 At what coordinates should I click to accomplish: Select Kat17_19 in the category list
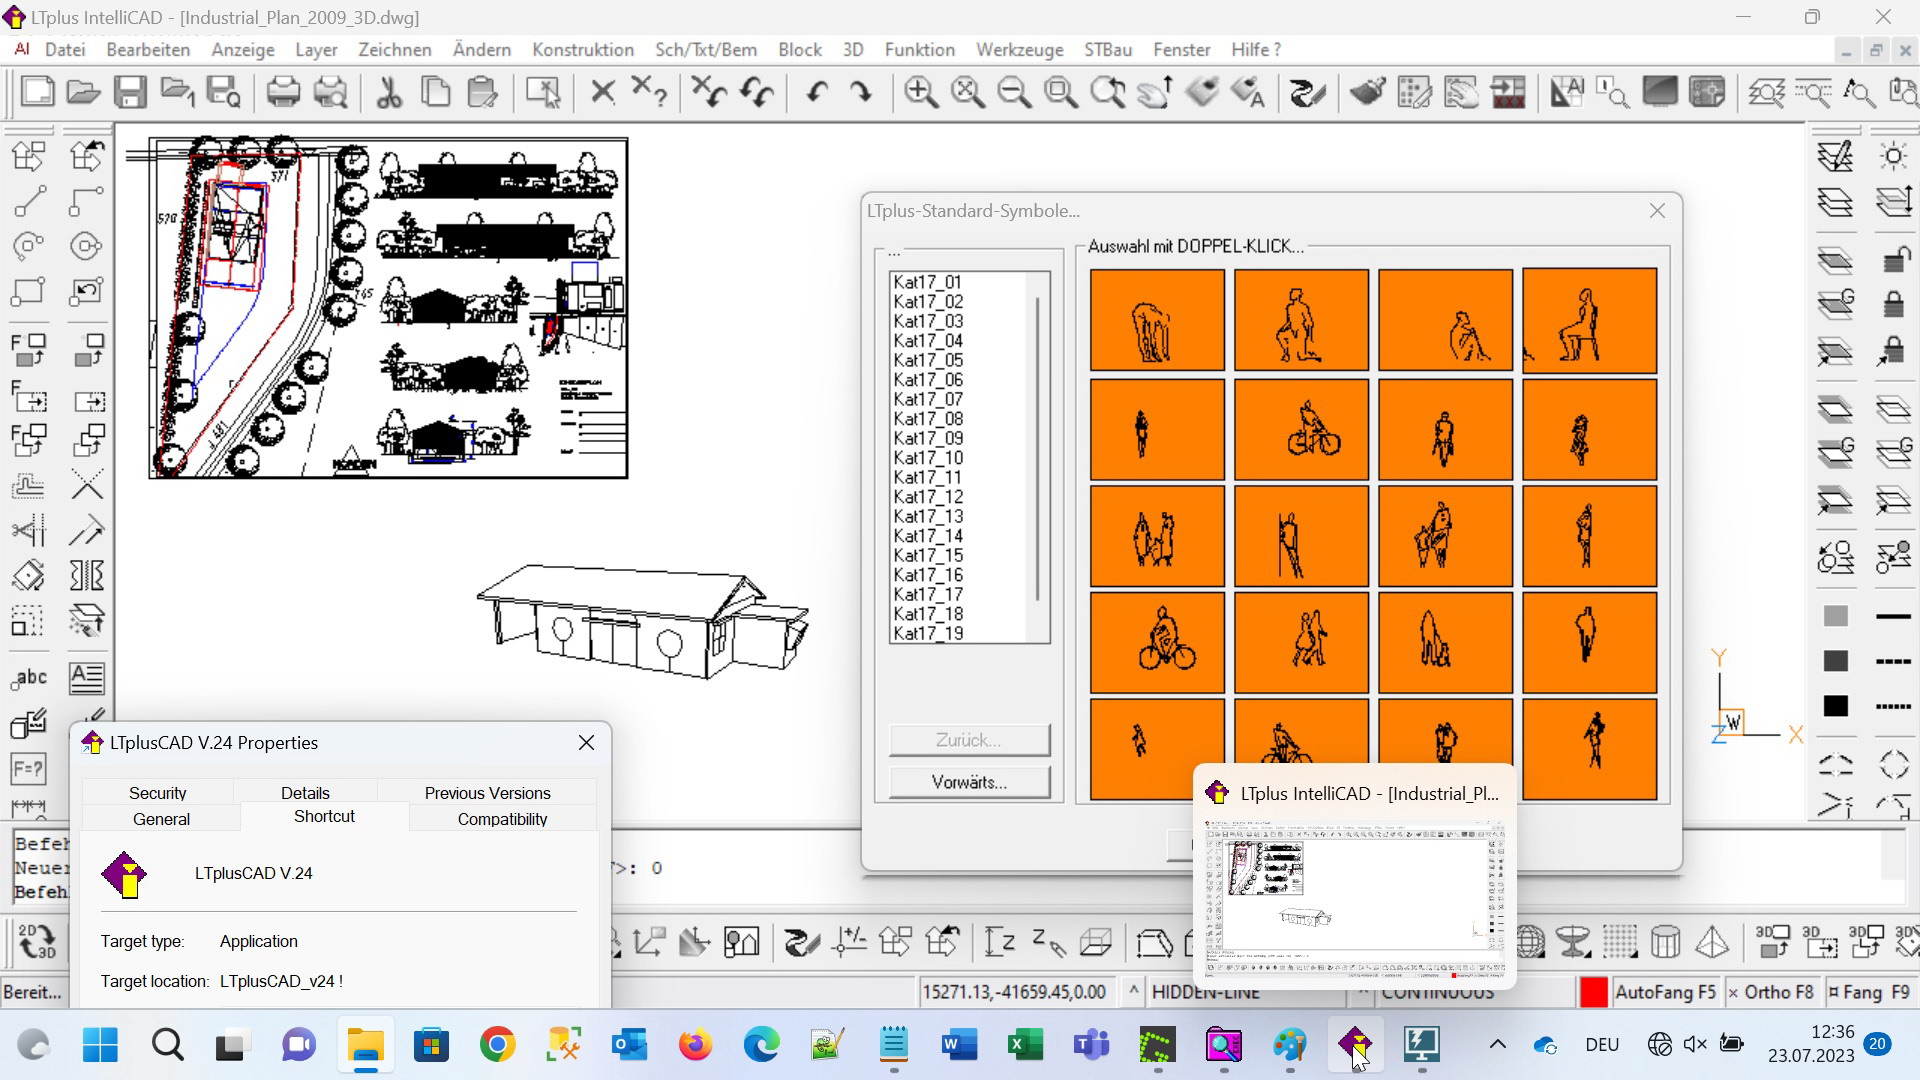point(928,633)
